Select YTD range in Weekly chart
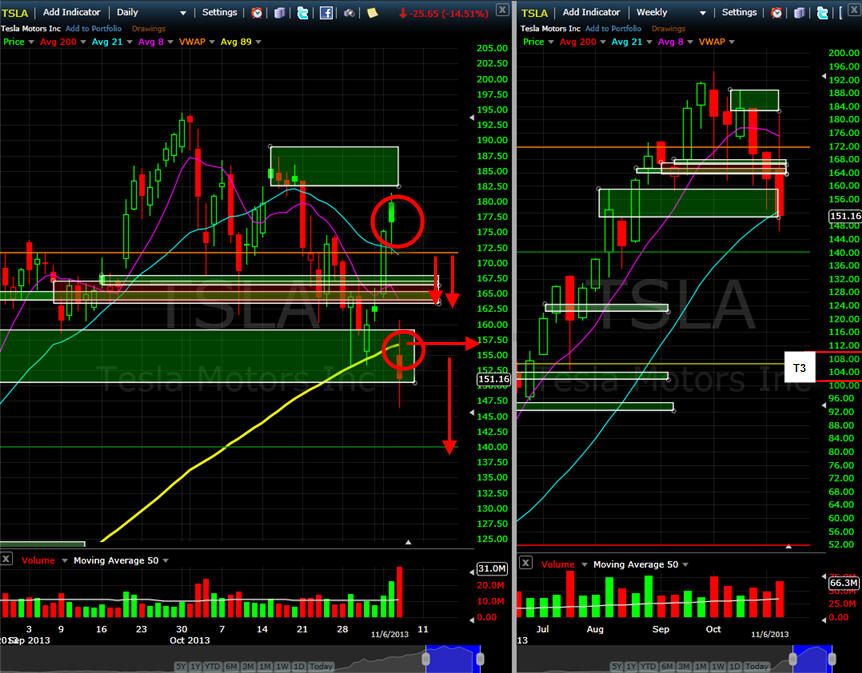This screenshot has width=862, height=673. [x=648, y=666]
